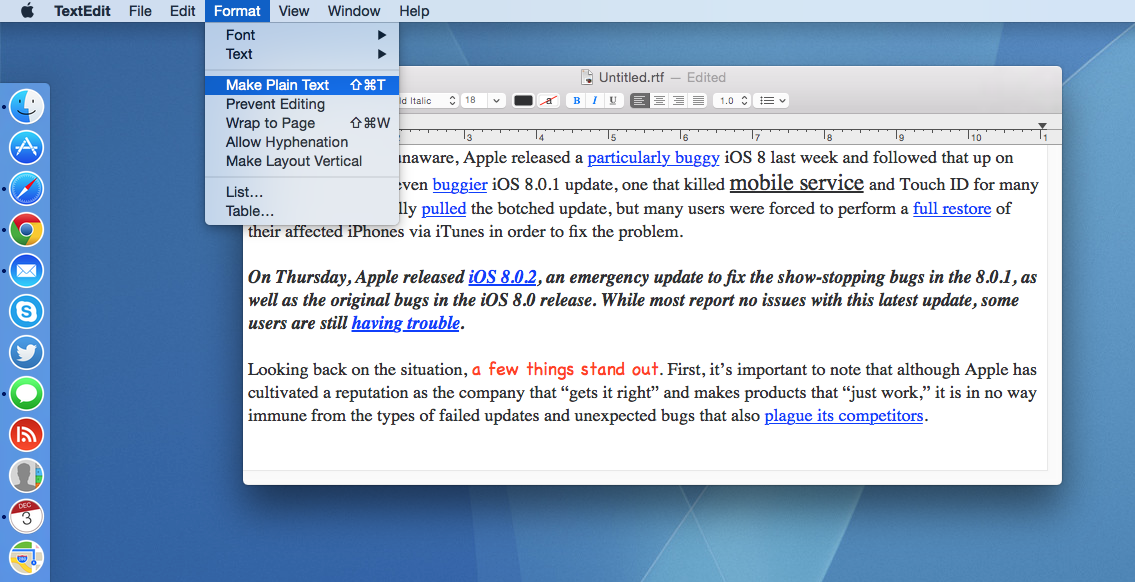Open the Font submenu in Format menu

pyautogui.click(x=240, y=35)
